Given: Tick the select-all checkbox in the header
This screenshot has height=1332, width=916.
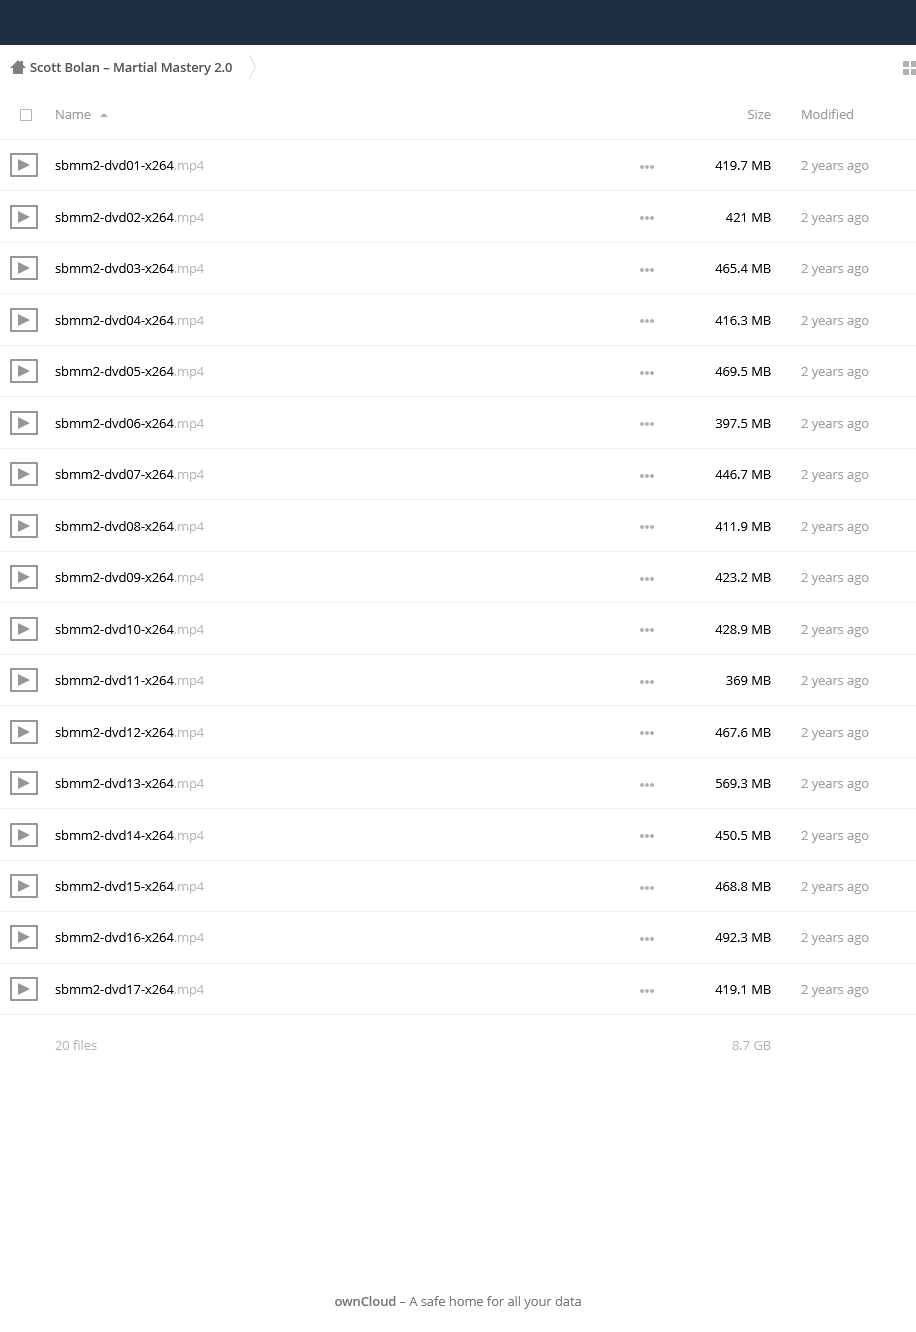Looking at the screenshot, I should pos(26,115).
